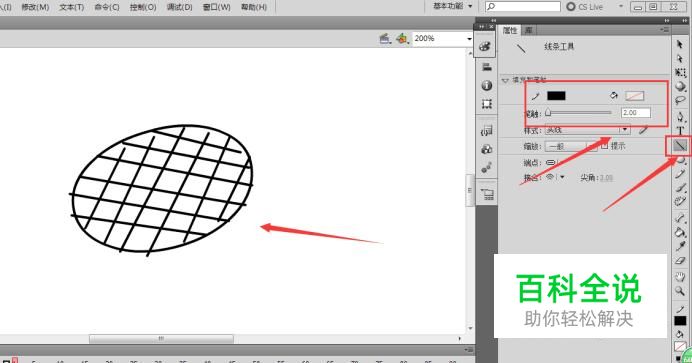
Task: Select the Selection (black arrow) tool
Action: tap(680, 45)
